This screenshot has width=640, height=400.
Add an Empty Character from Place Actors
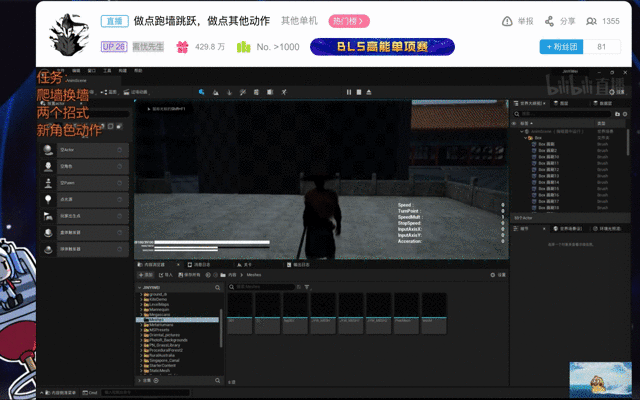(x=85, y=167)
